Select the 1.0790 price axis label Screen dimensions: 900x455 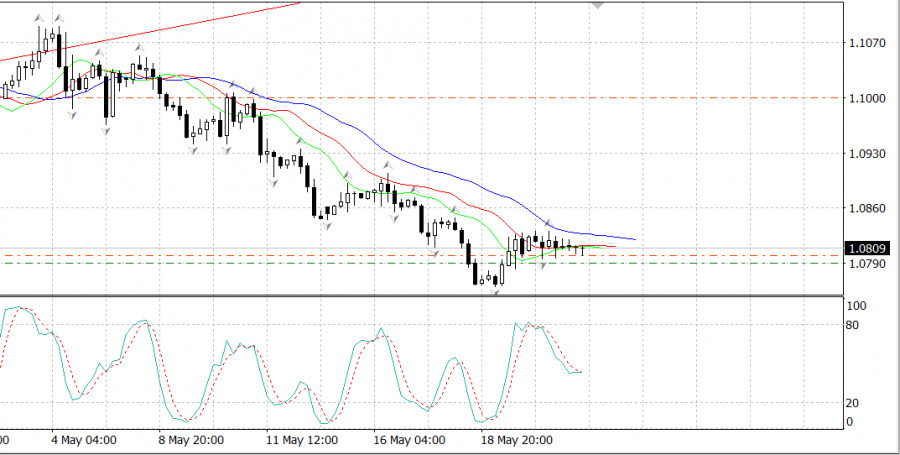tap(866, 265)
